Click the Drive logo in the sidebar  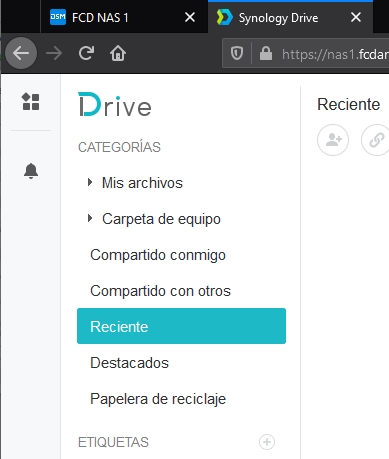115,105
